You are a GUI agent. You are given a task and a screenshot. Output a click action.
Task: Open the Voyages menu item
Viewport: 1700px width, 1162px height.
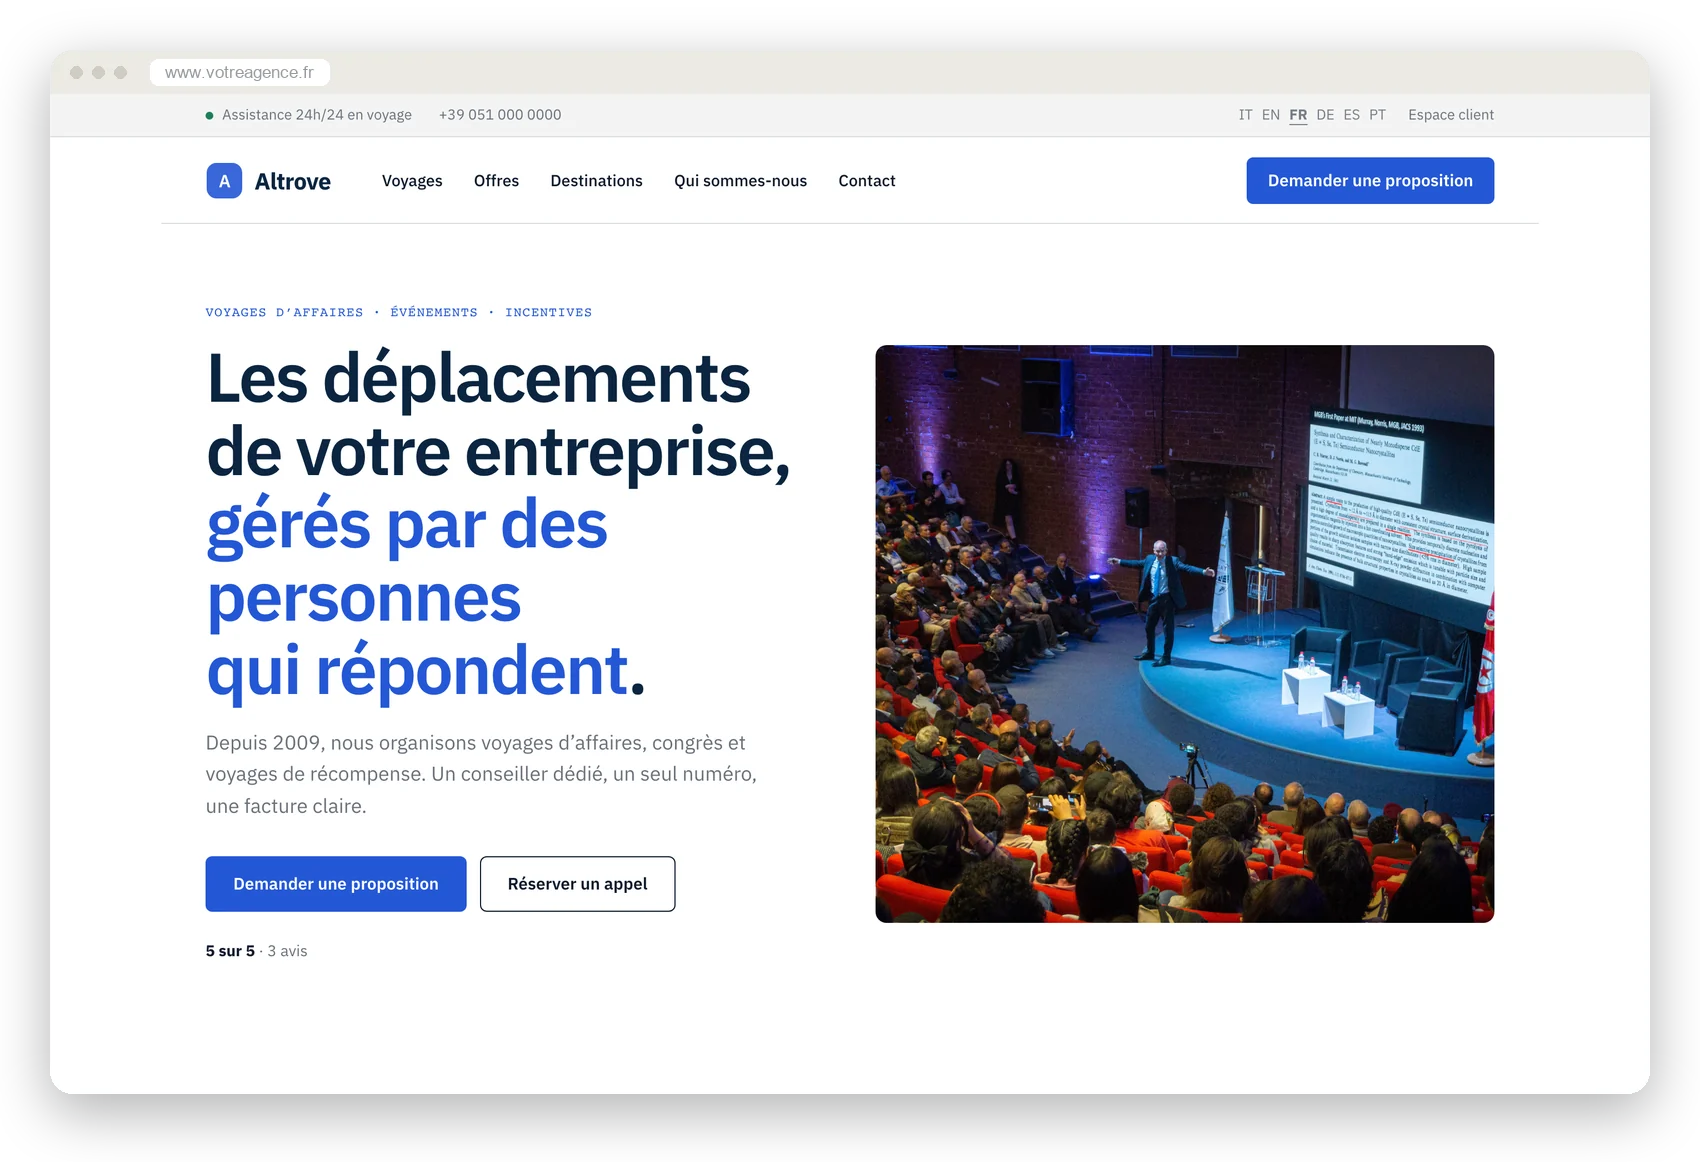[412, 181]
